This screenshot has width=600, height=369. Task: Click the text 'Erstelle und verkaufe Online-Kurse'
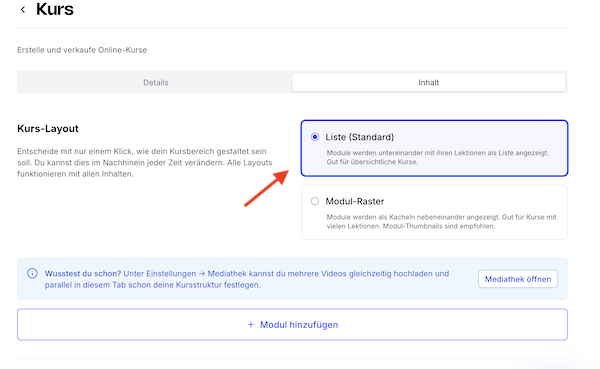pos(82,50)
